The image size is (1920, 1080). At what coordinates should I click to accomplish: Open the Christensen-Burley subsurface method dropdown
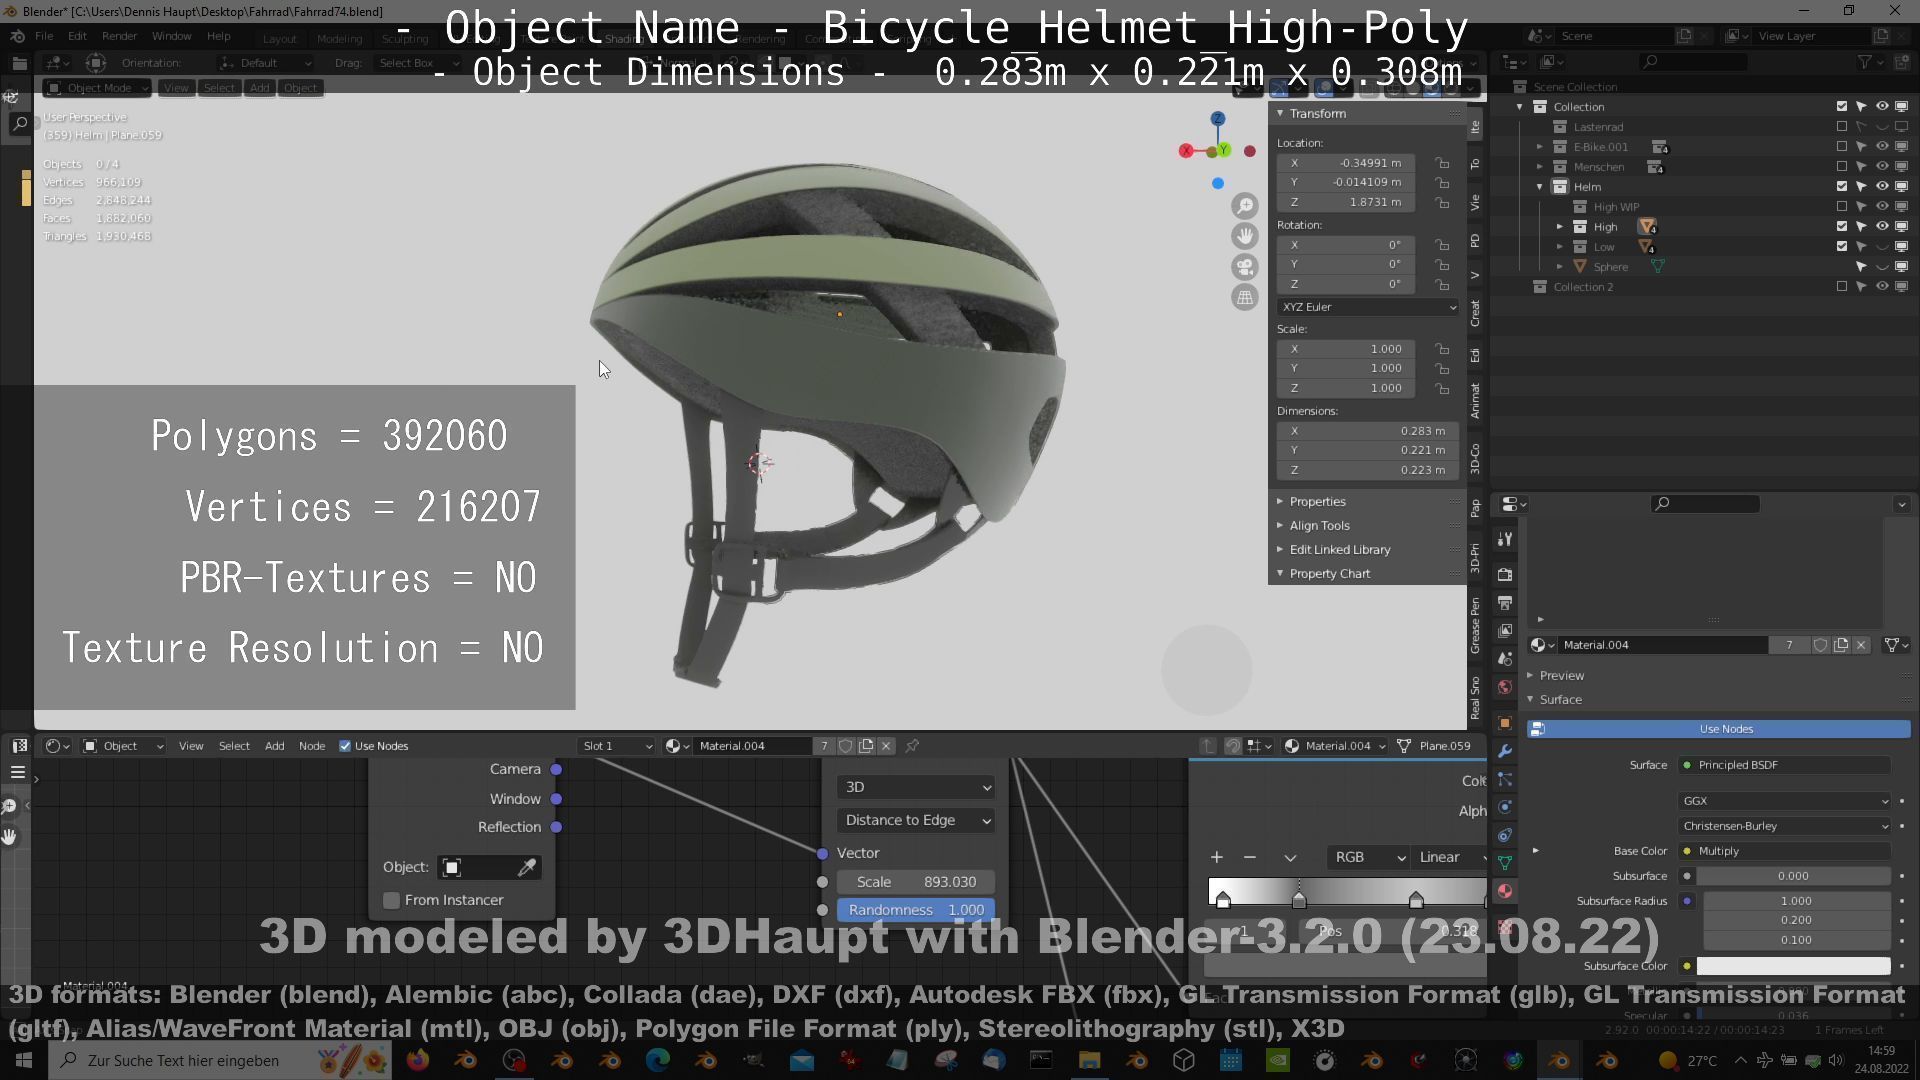[1785, 826]
